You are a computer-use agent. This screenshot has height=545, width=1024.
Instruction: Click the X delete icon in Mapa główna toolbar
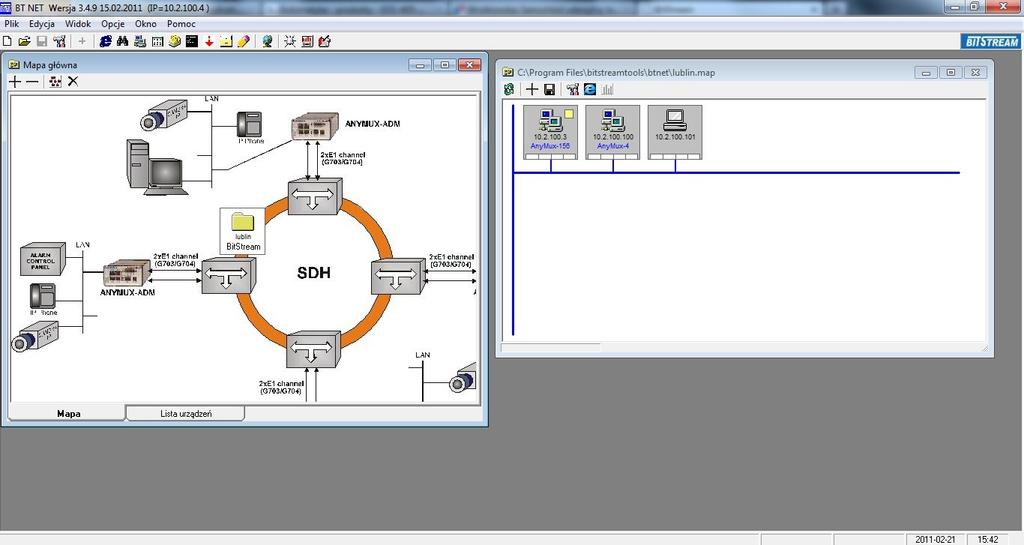73,82
